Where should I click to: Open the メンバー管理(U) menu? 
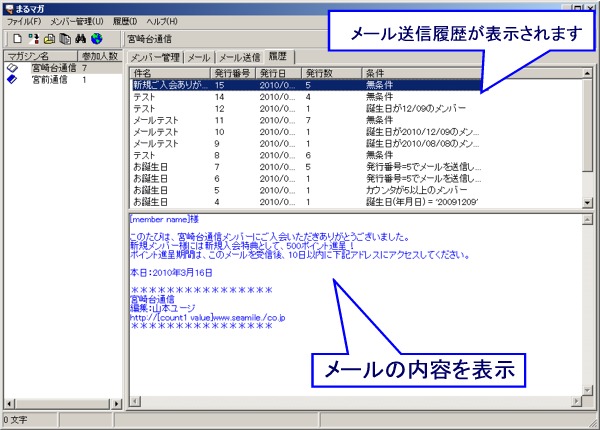click(x=76, y=21)
